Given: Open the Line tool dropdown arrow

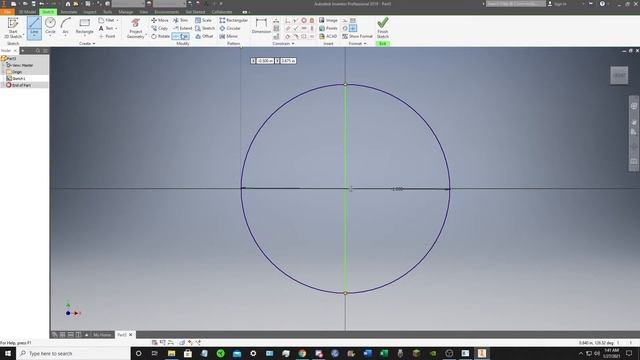Looking at the screenshot, I should pyautogui.click(x=34, y=36).
